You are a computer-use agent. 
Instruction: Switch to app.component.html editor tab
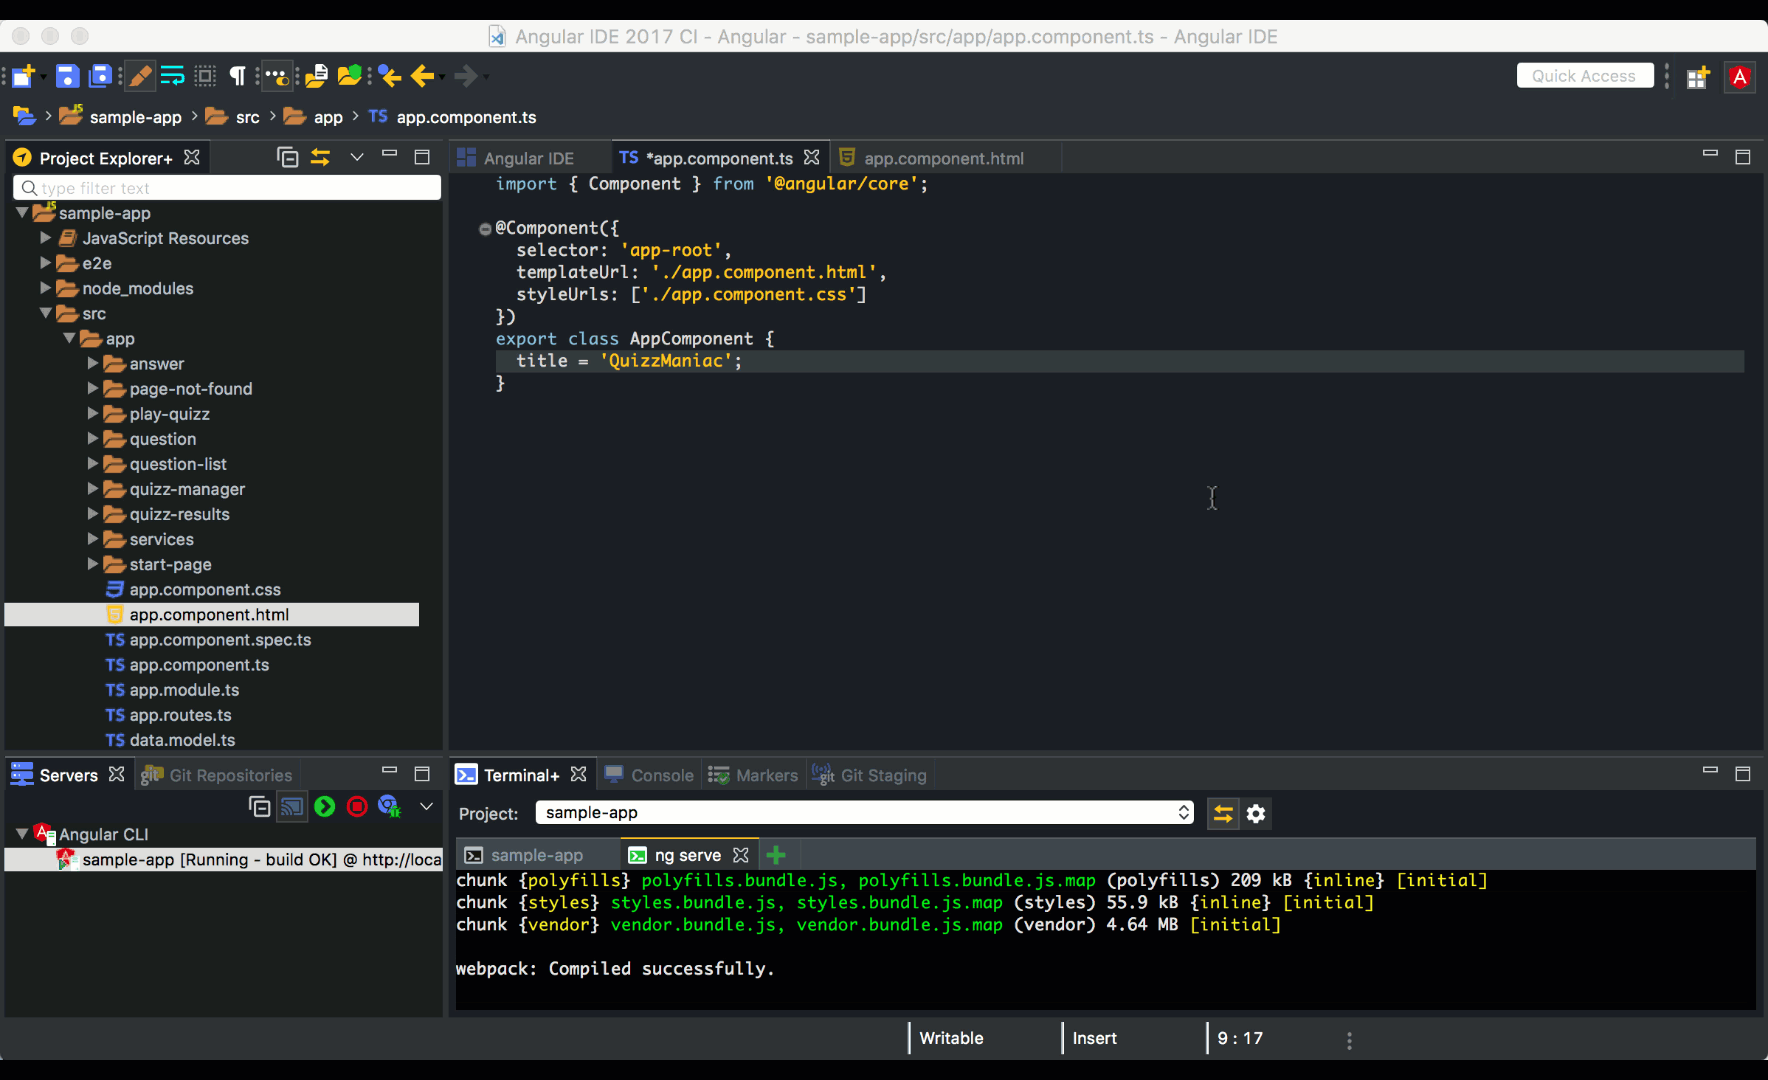tap(943, 158)
